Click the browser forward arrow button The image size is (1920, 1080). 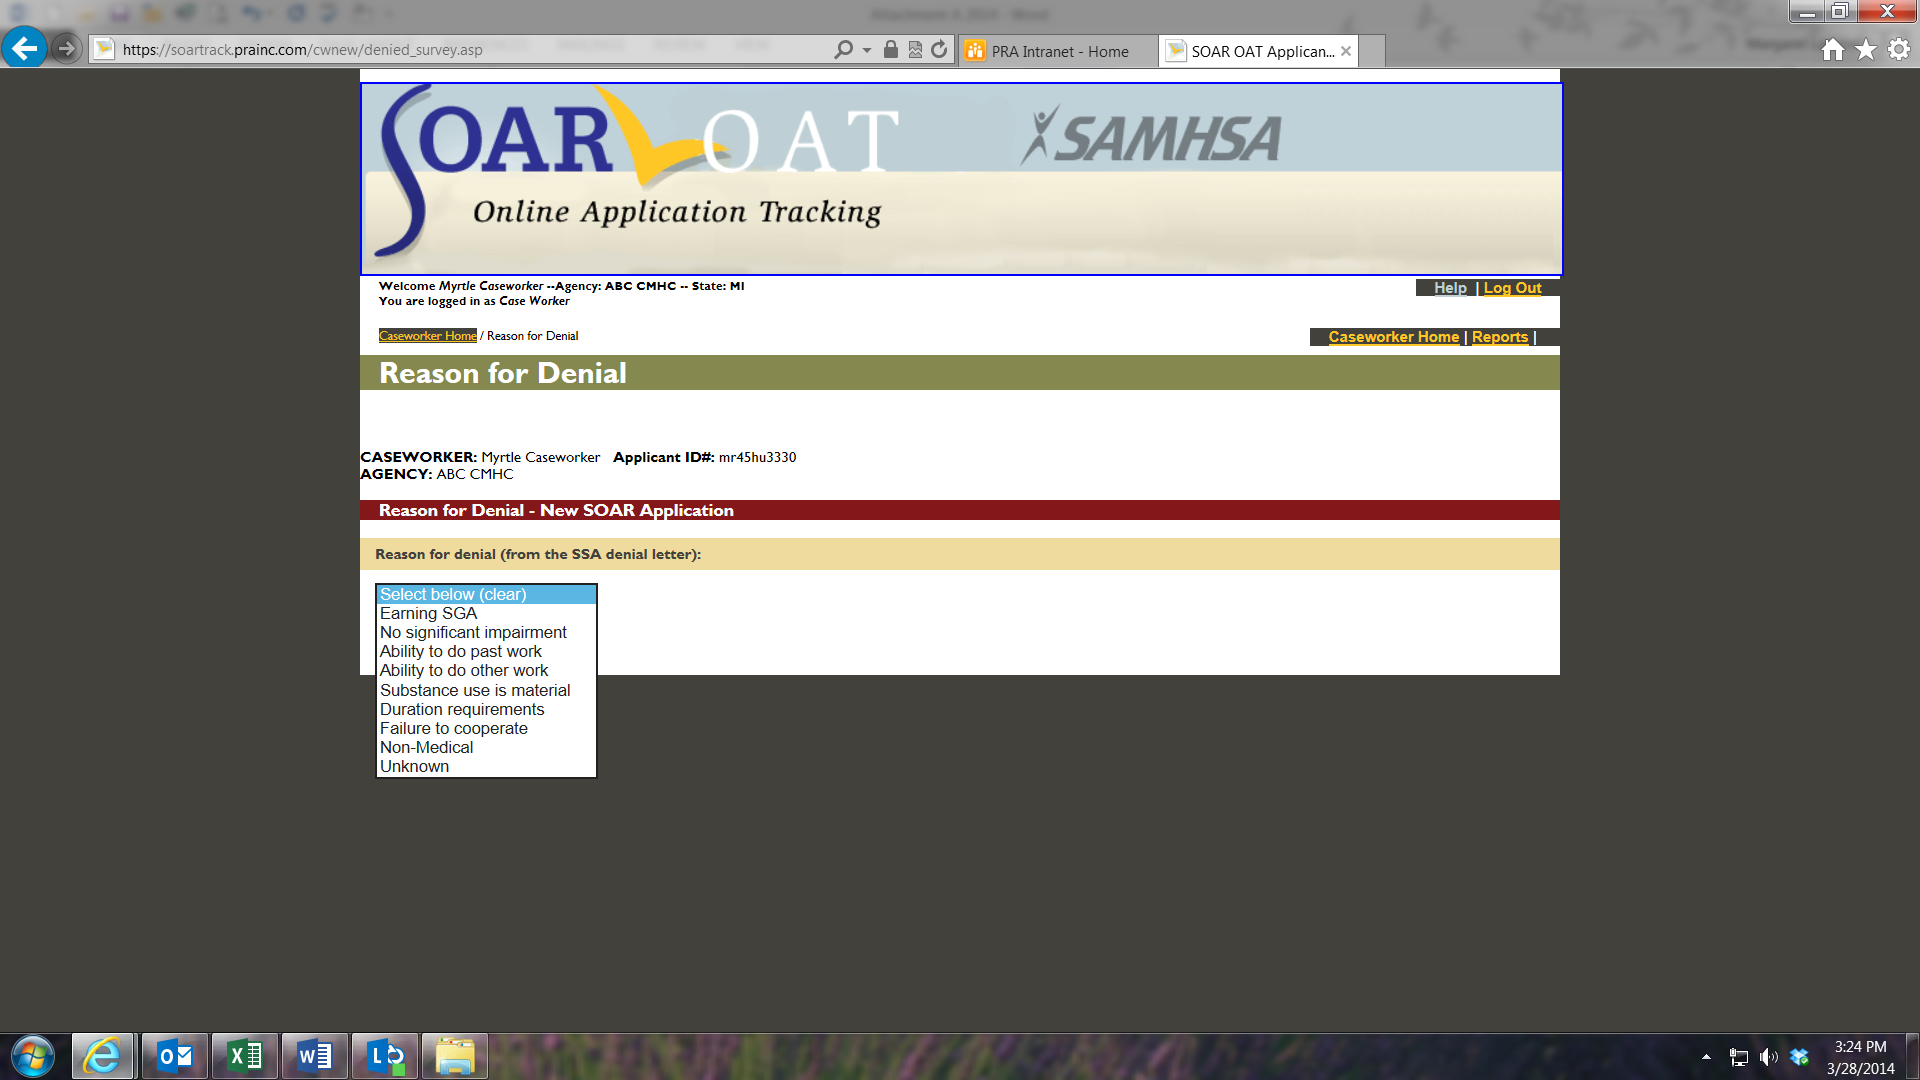66,48
